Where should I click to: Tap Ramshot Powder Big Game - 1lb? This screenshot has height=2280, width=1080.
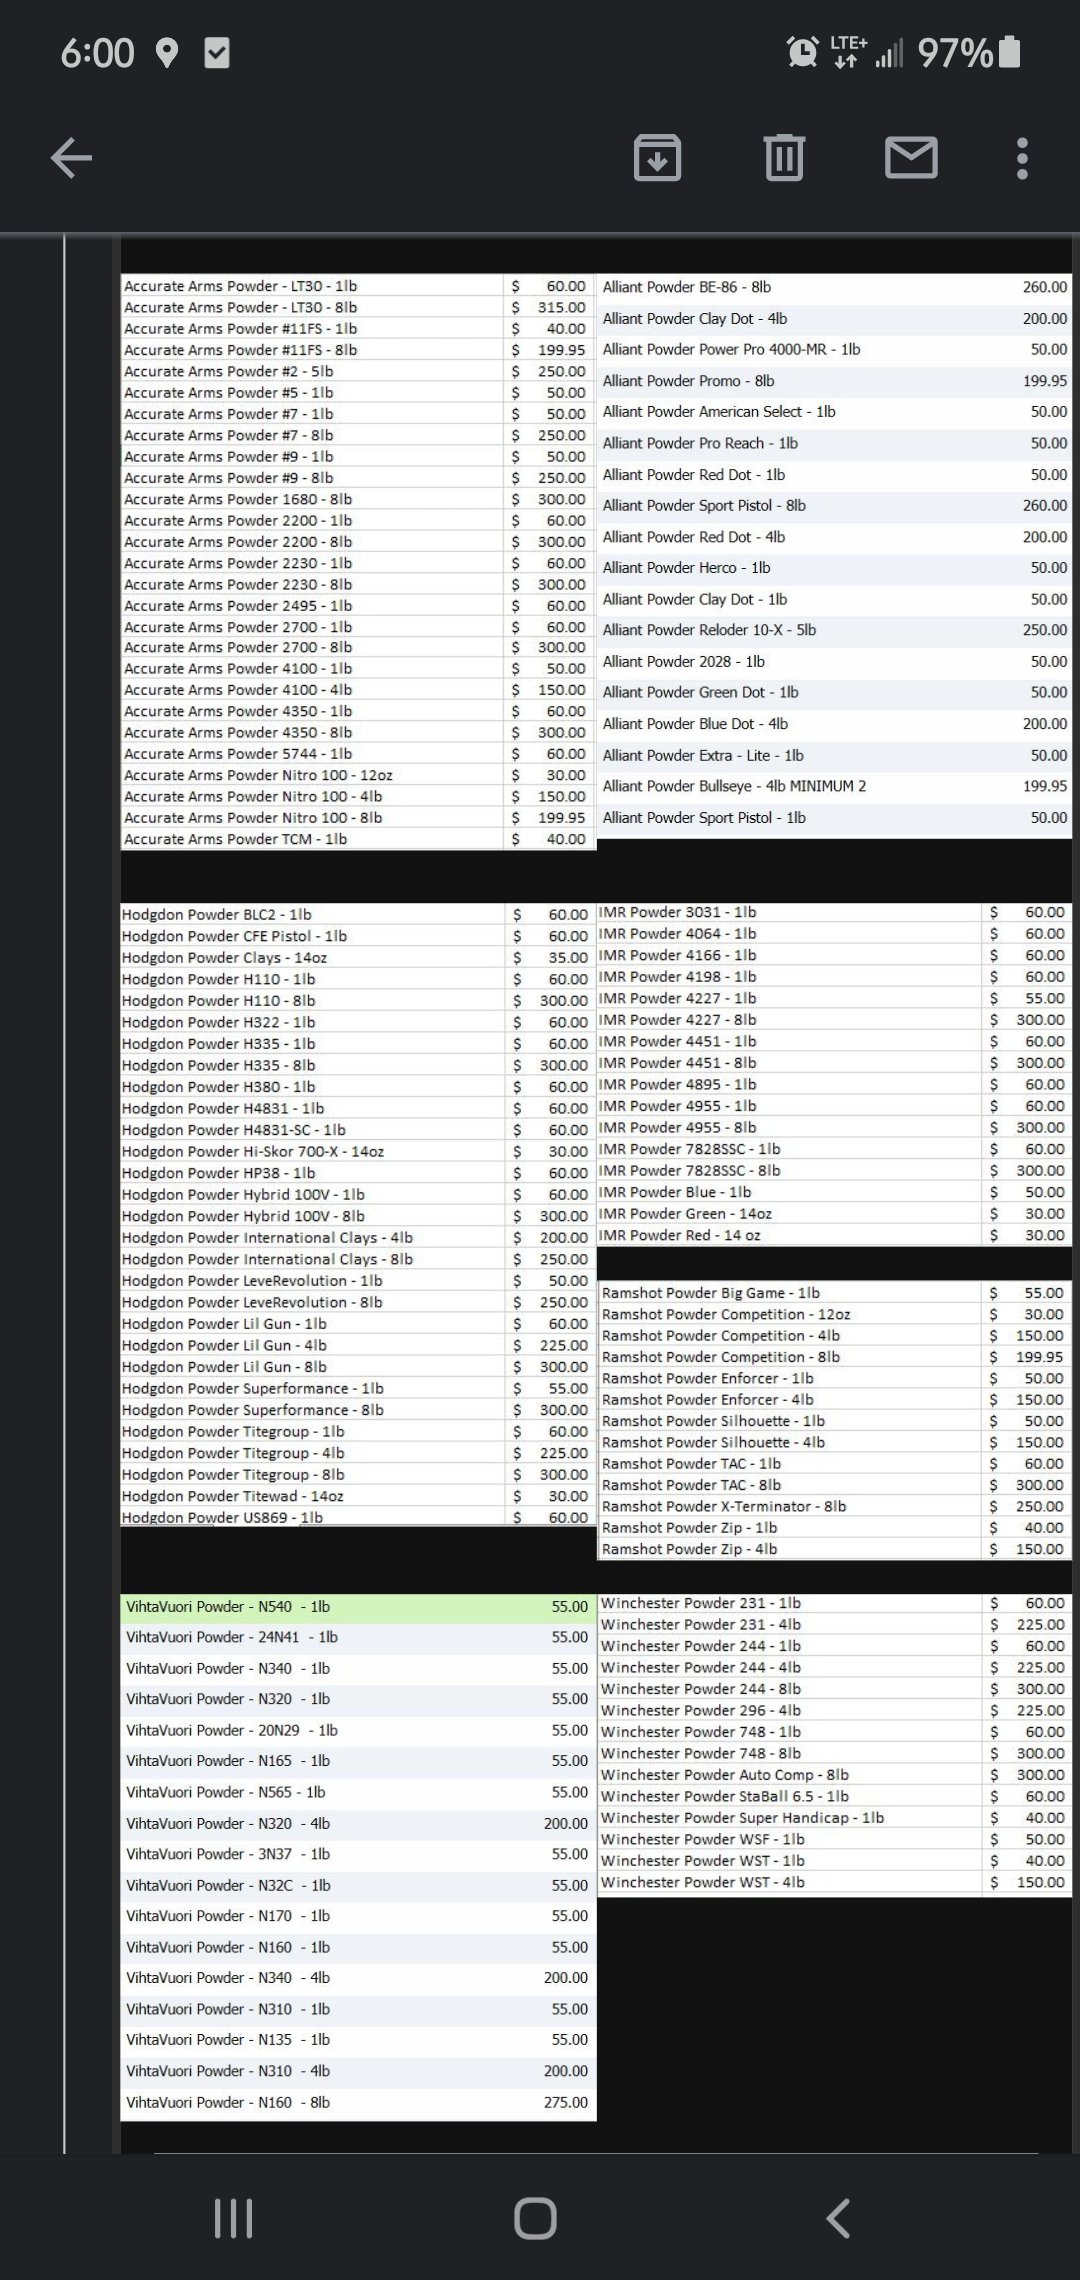tap(710, 1293)
